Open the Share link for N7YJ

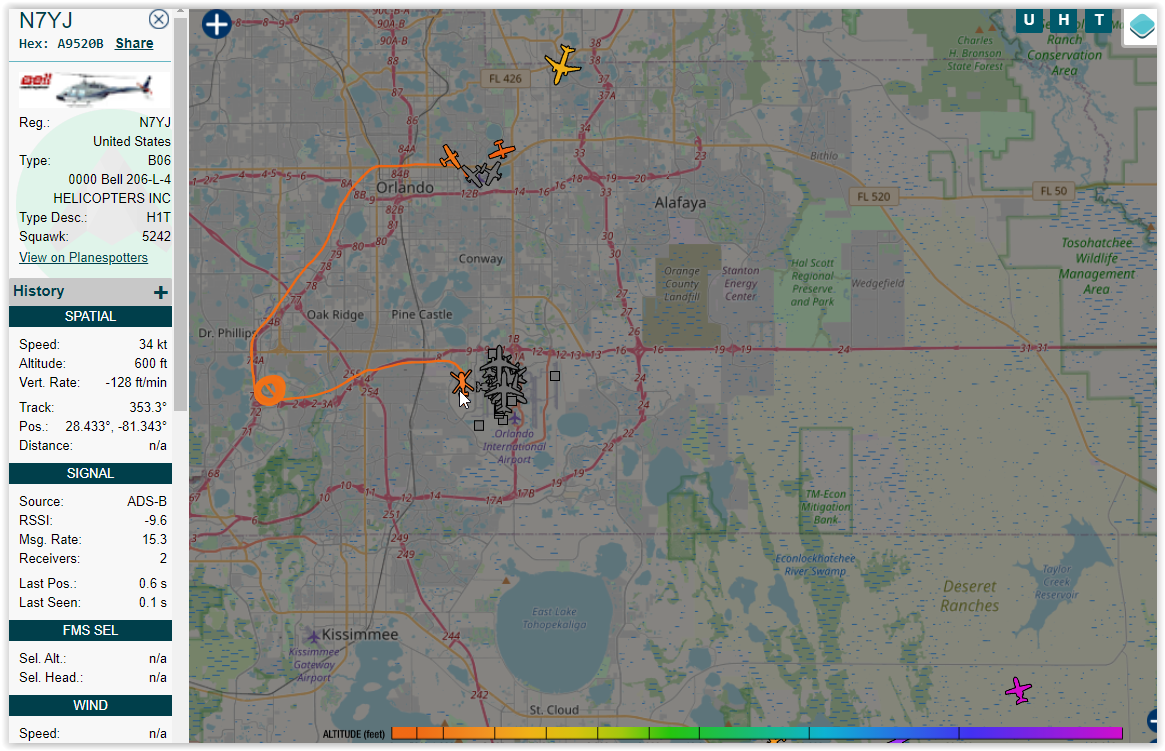coord(134,43)
